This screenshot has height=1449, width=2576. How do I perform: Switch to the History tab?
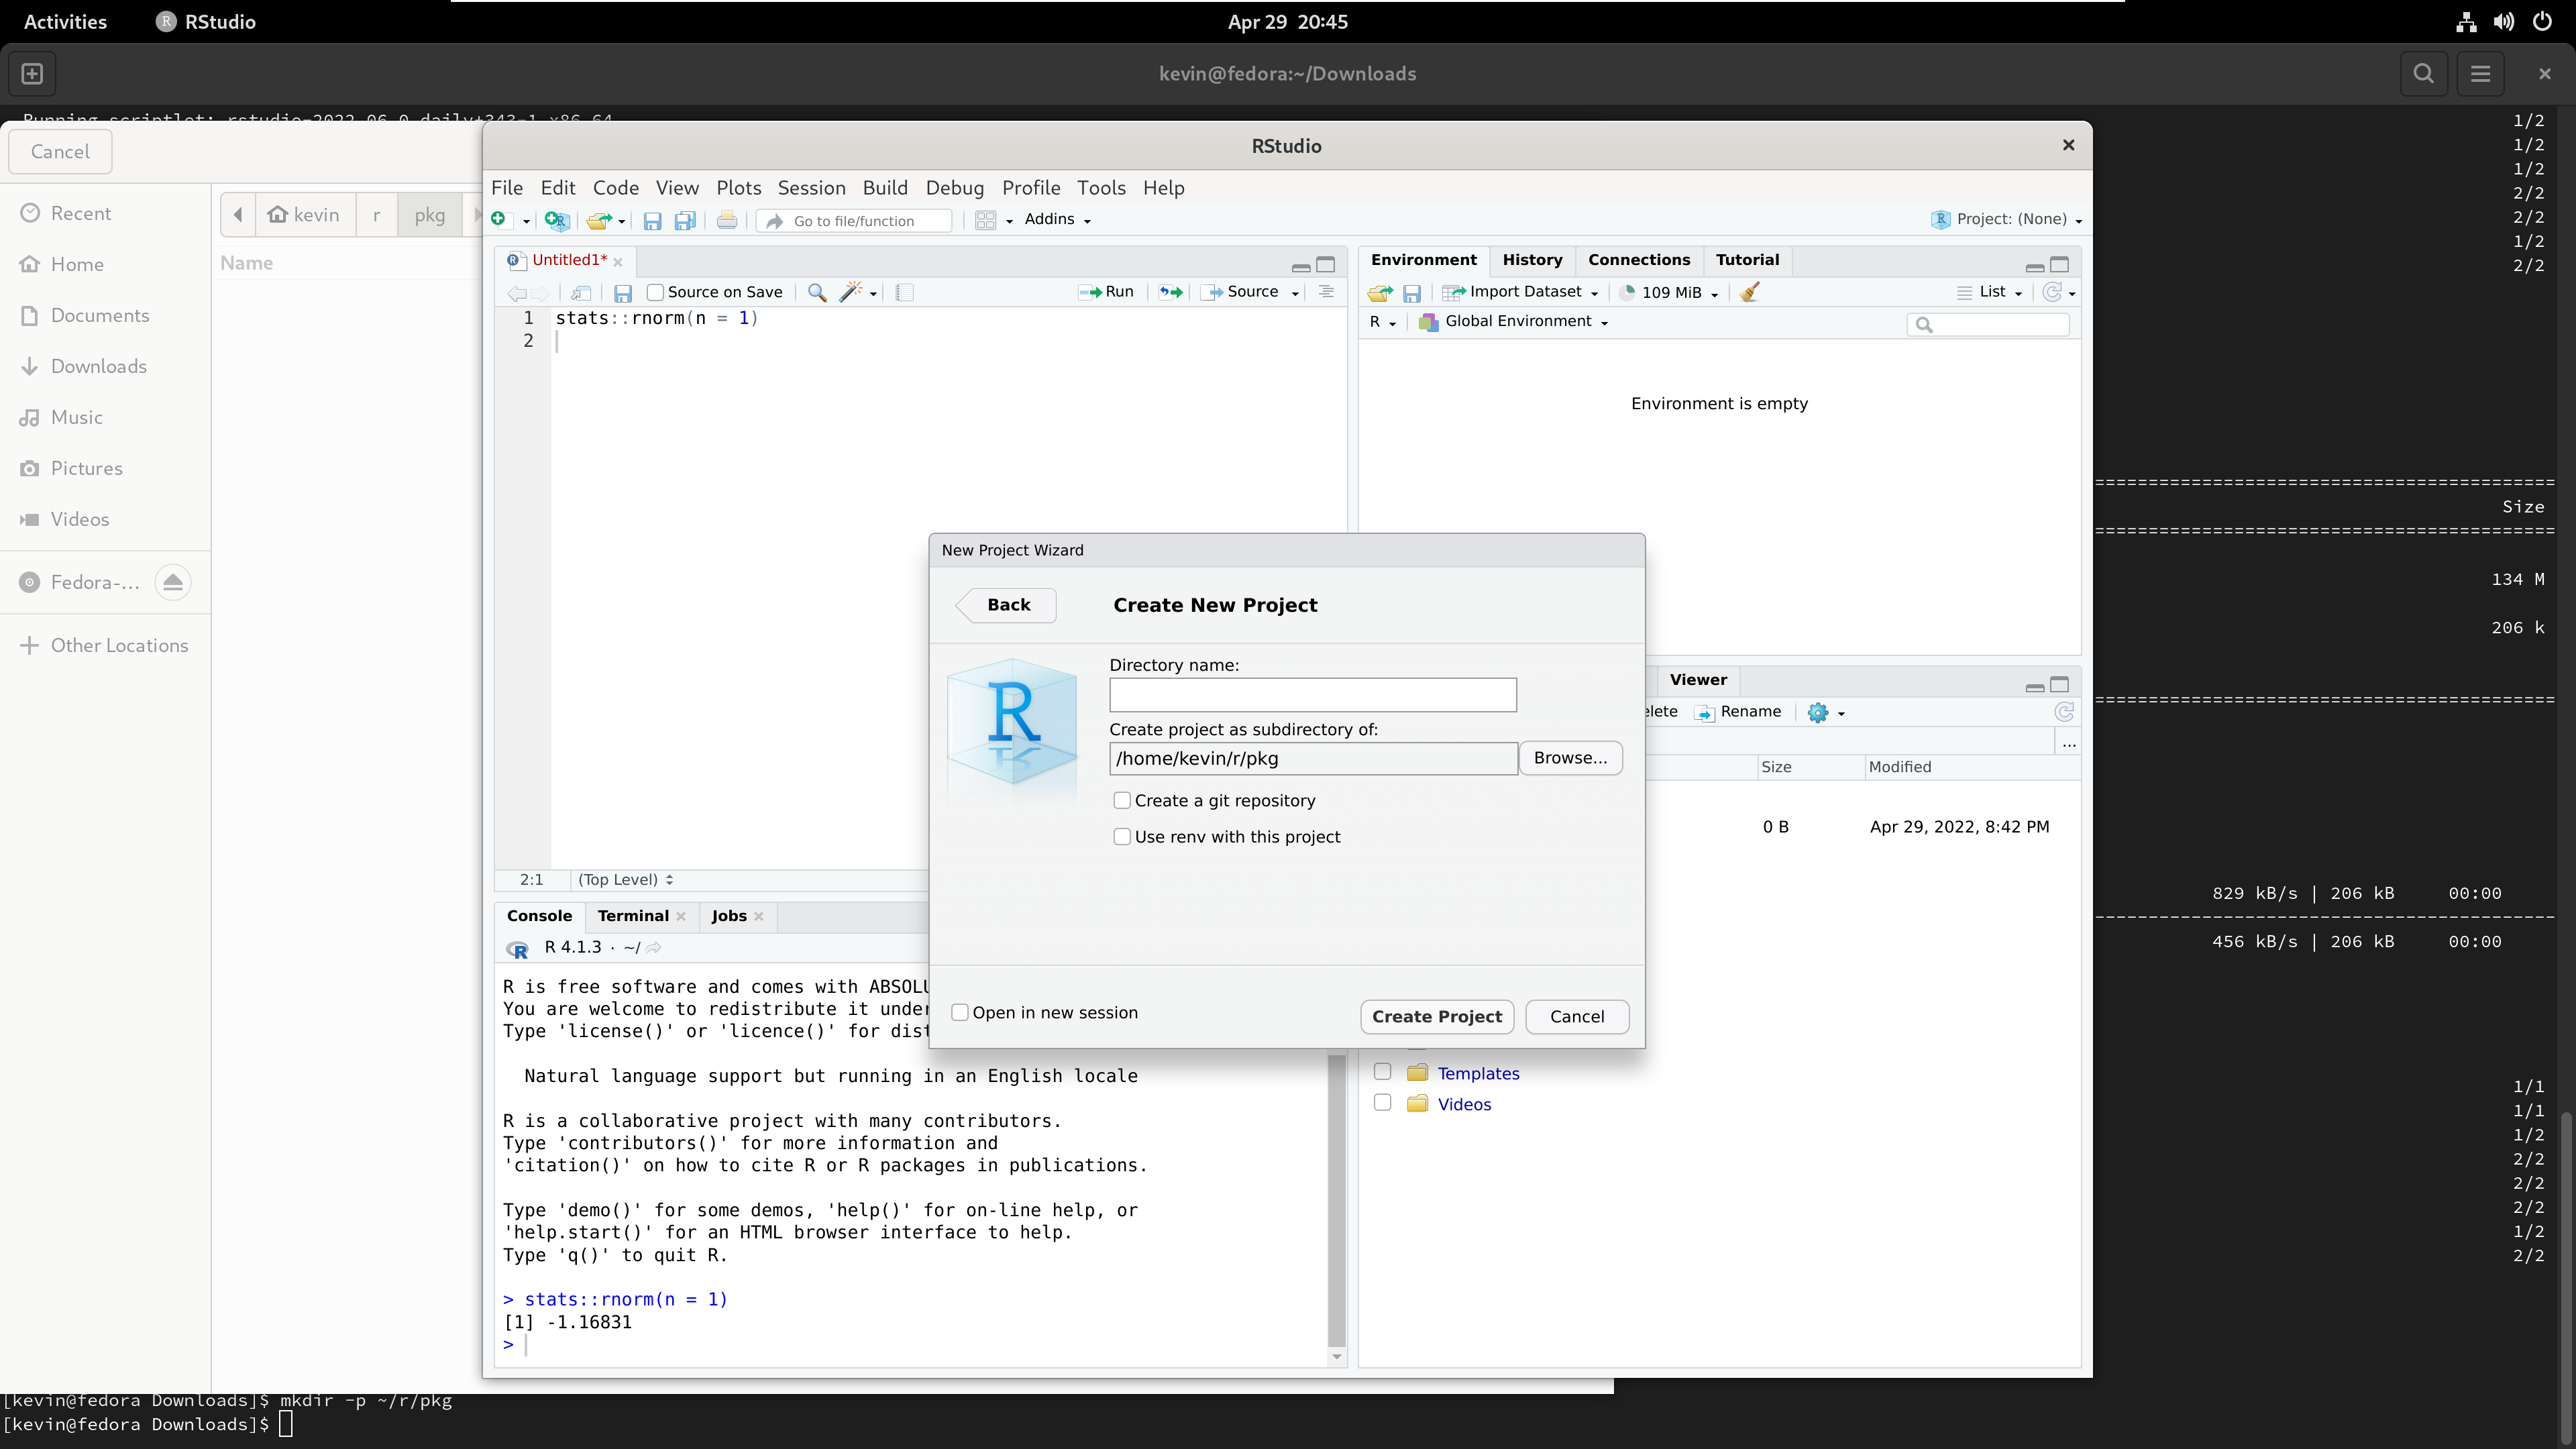click(x=1532, y=259)
